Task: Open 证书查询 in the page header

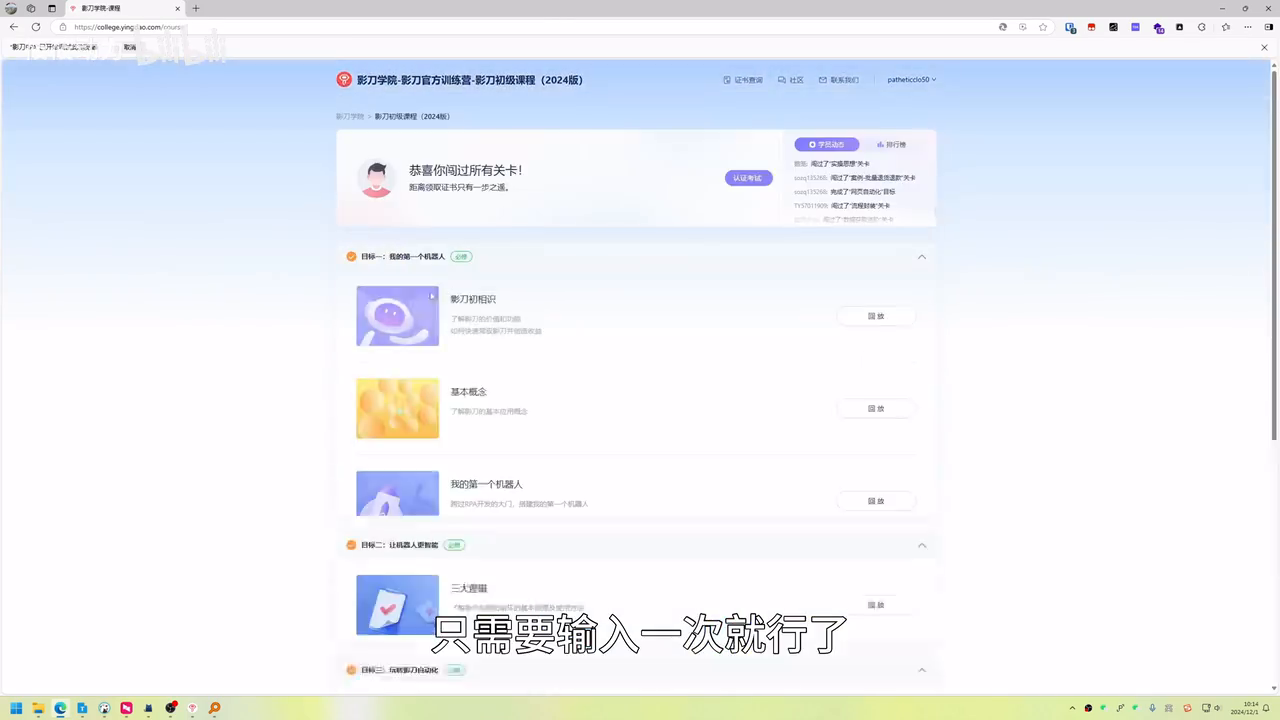Action: 743,80
